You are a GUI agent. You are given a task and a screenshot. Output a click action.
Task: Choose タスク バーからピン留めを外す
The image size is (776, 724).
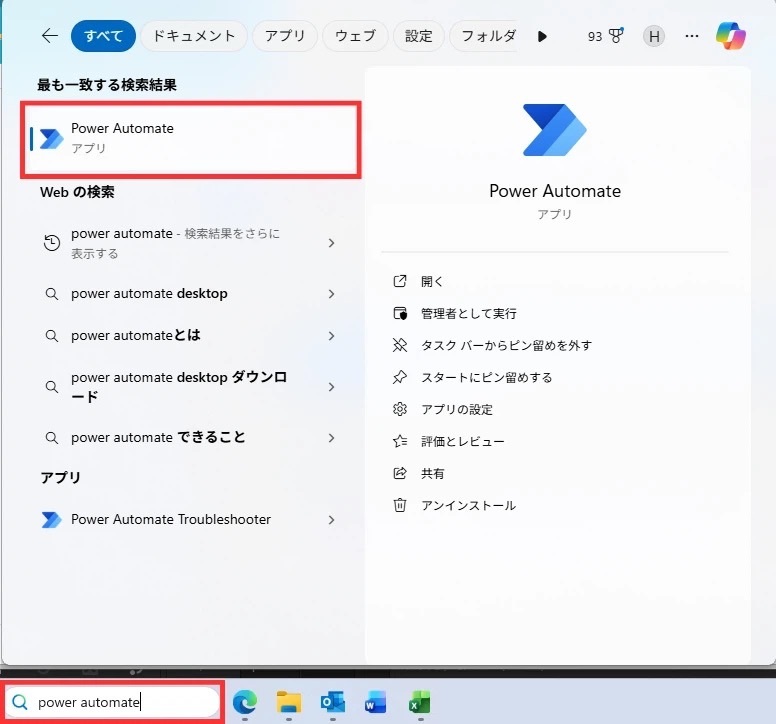(x=506, y=345)
